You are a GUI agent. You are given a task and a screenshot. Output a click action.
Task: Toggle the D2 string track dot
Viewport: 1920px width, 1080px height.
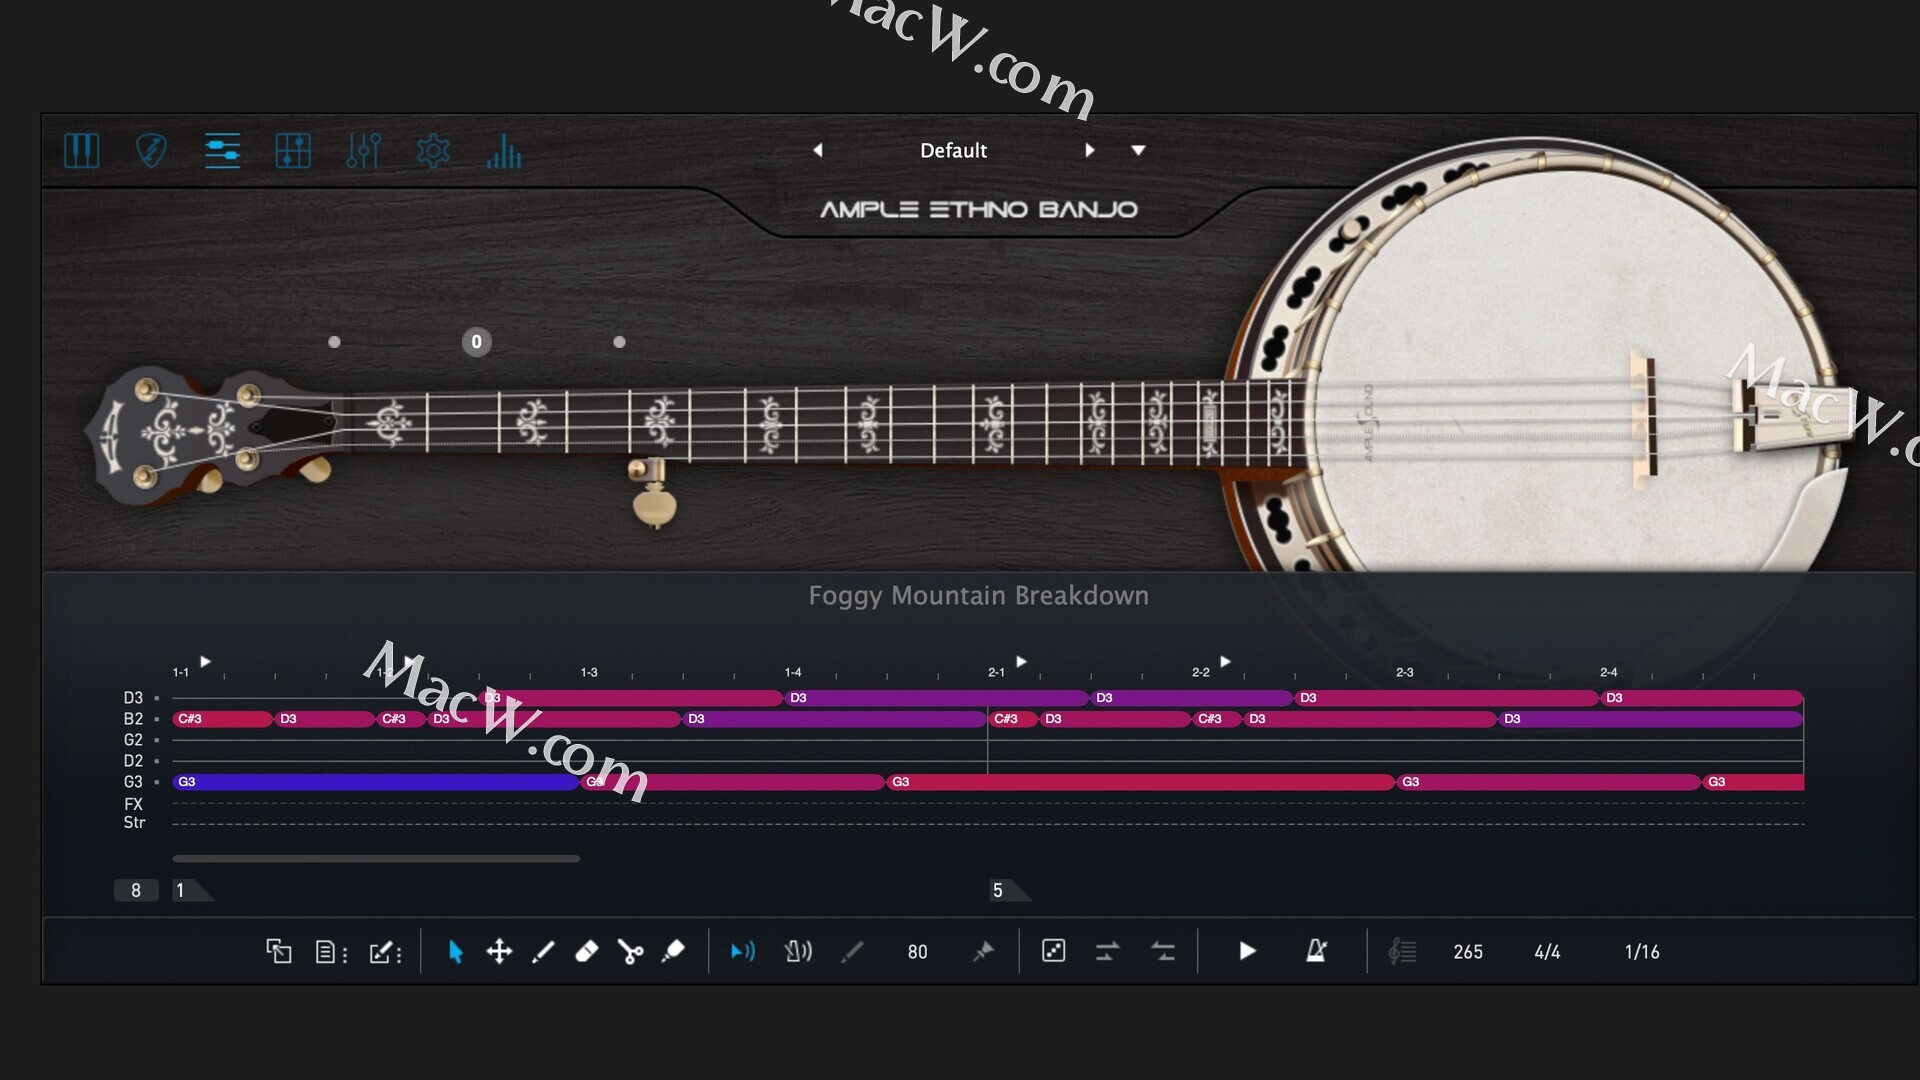pos(157,761)
